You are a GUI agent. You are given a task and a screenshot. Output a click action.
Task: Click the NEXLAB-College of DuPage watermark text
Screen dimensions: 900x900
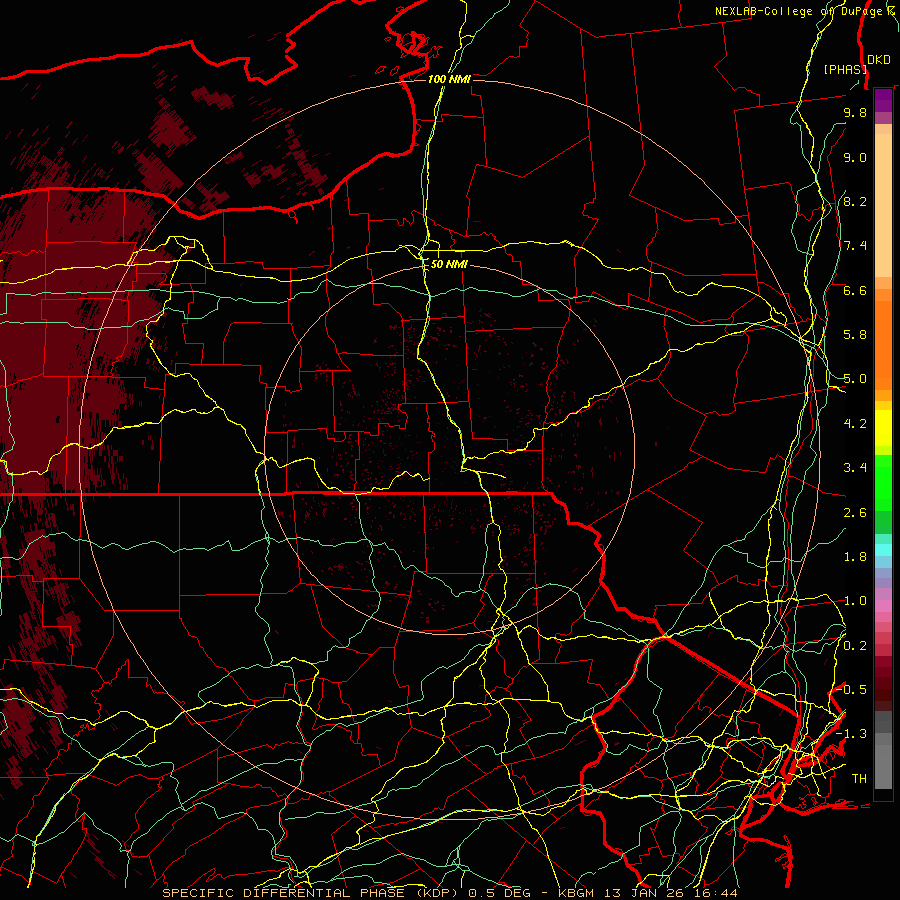805,11
